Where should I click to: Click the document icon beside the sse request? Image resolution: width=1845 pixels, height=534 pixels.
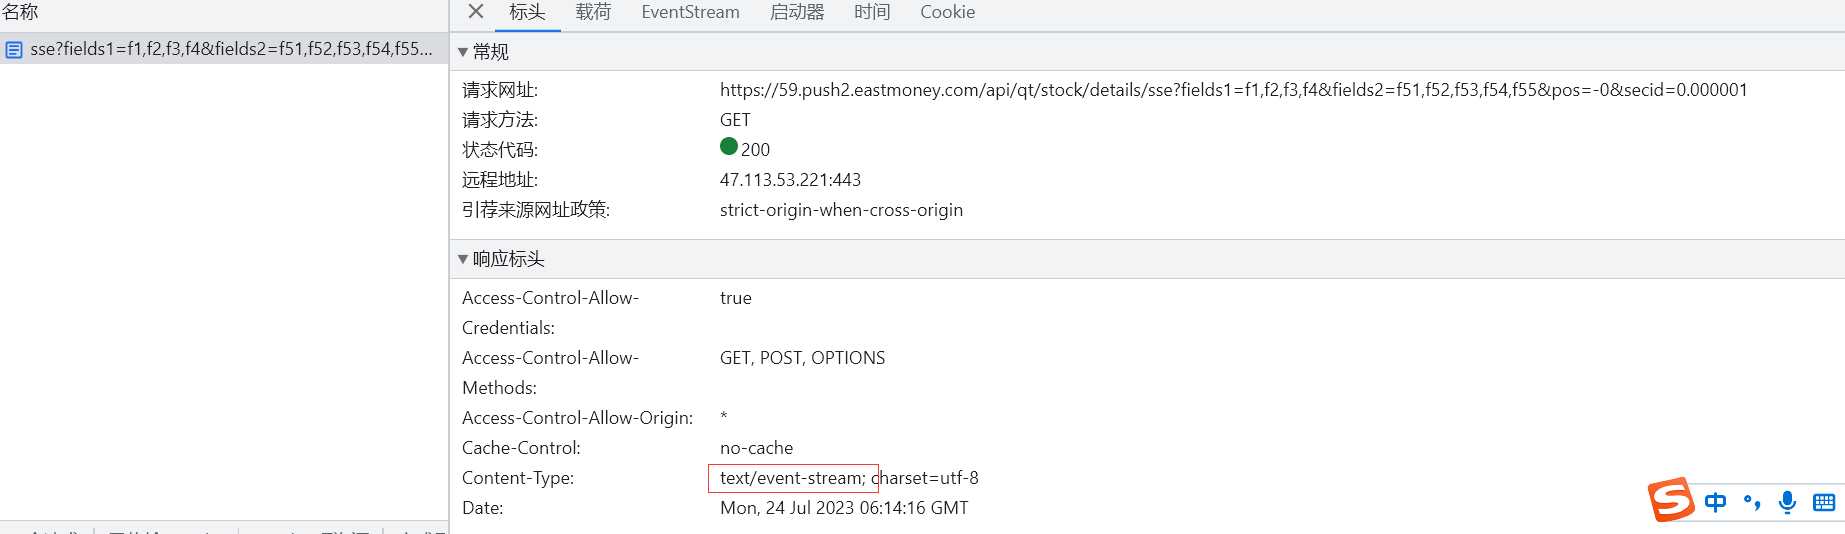click(x=14, y=49)
